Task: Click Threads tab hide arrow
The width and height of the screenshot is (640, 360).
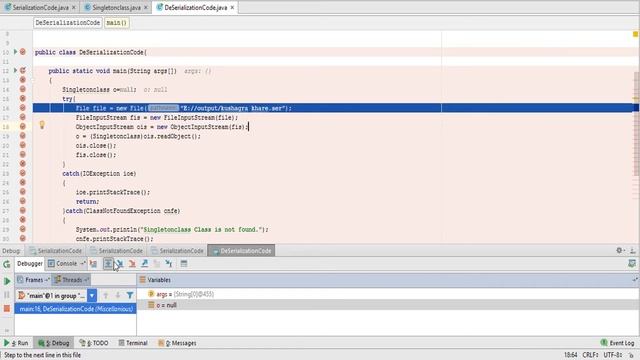Action: coord(86,280)
